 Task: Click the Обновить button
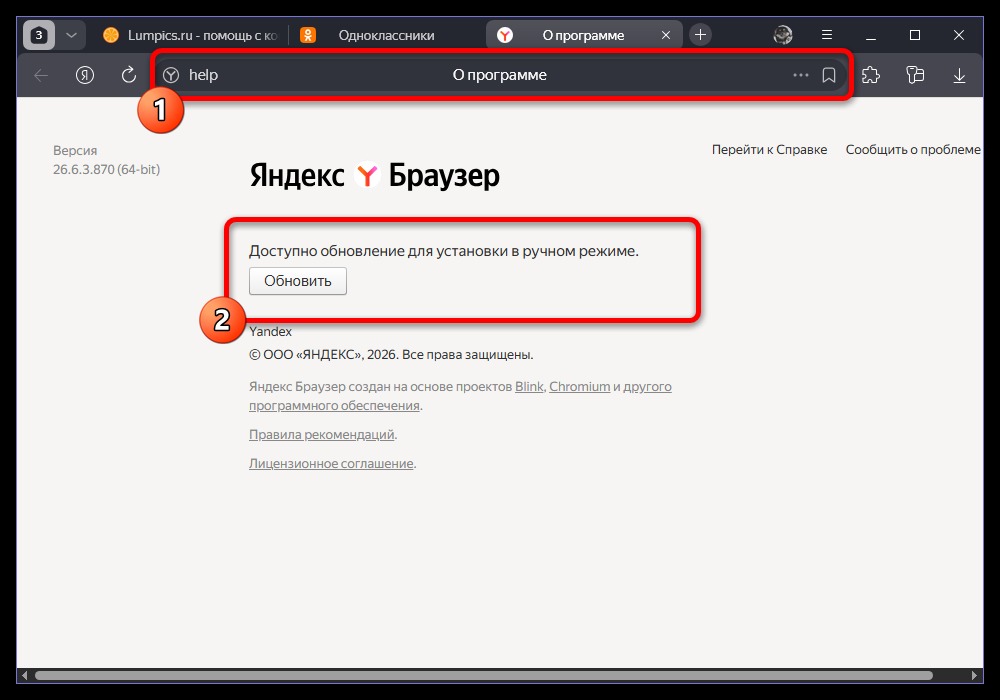[x=298, y=281]
